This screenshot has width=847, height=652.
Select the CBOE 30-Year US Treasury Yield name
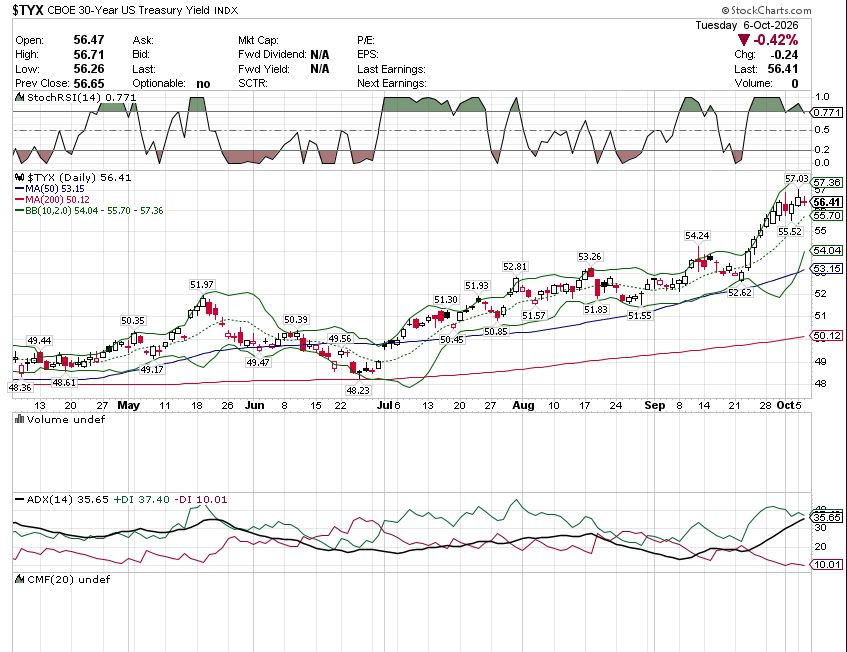(x=129, y=10)
